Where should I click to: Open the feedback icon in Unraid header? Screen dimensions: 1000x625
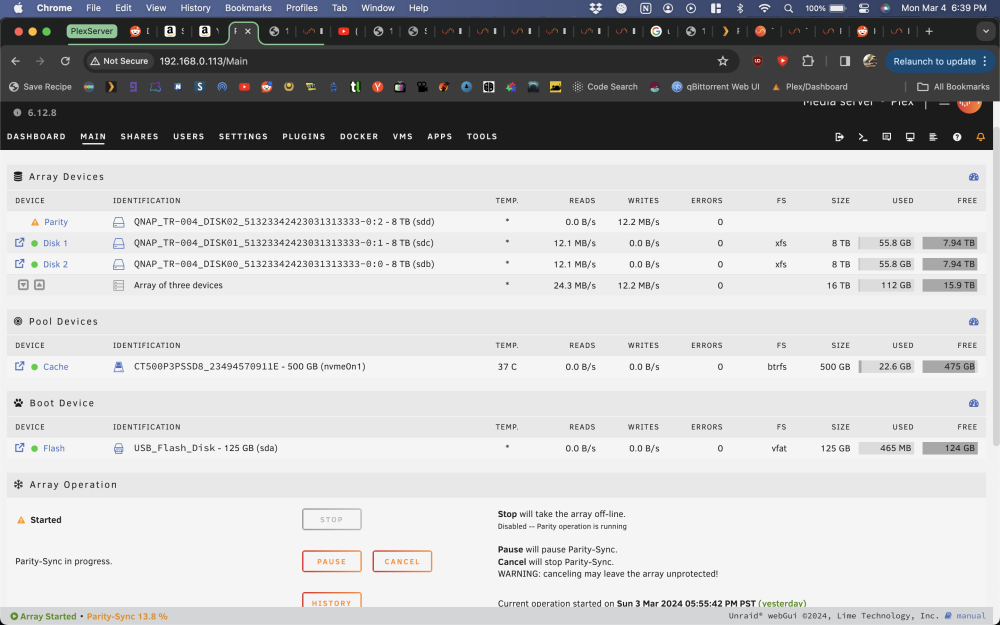point(886,137)
